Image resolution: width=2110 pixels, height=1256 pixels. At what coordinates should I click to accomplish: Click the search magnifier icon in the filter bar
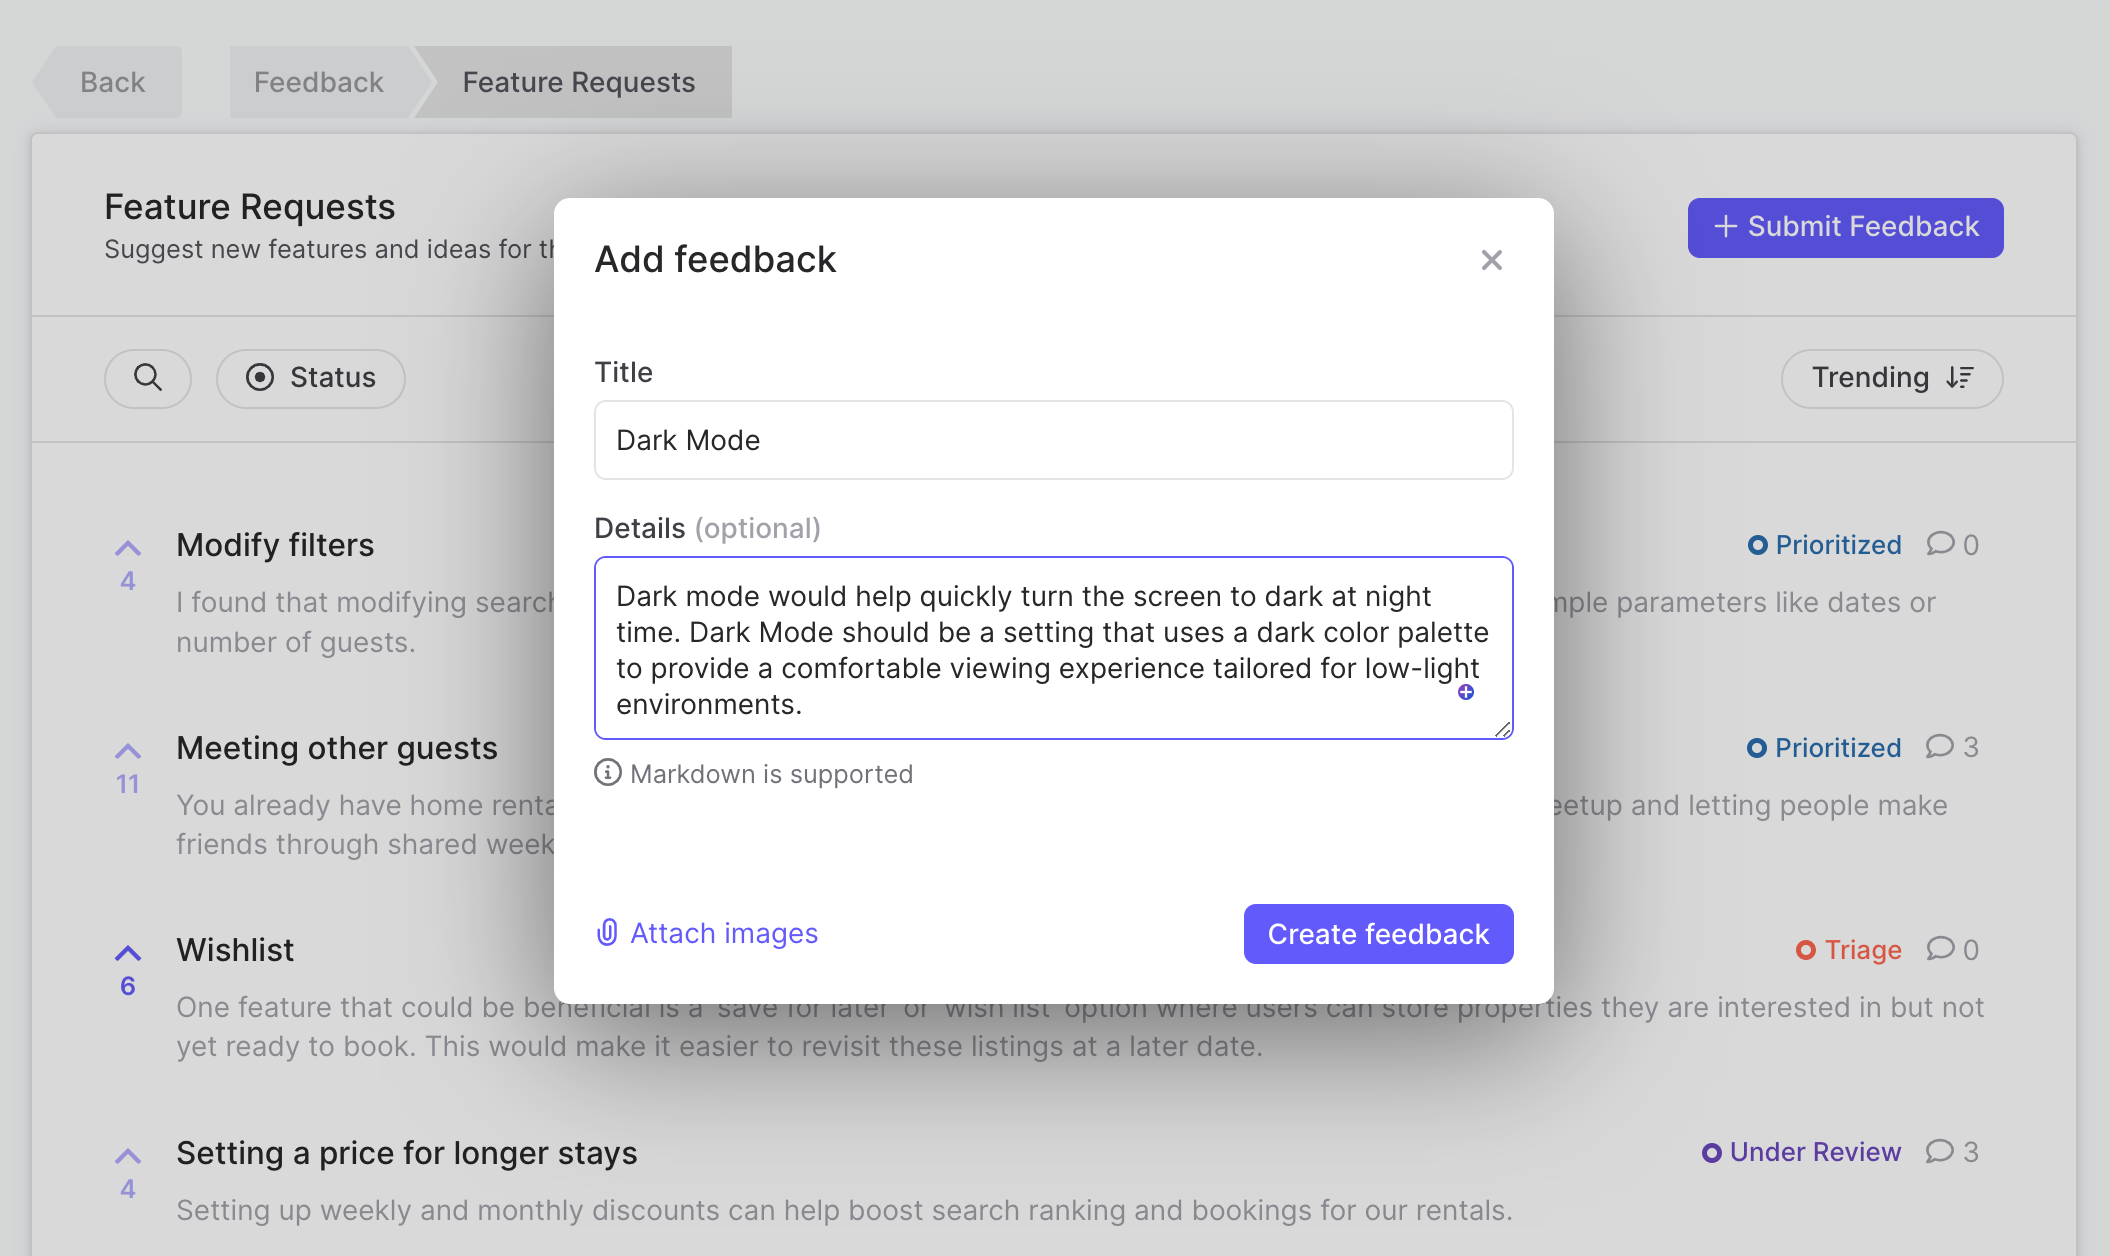147,379
